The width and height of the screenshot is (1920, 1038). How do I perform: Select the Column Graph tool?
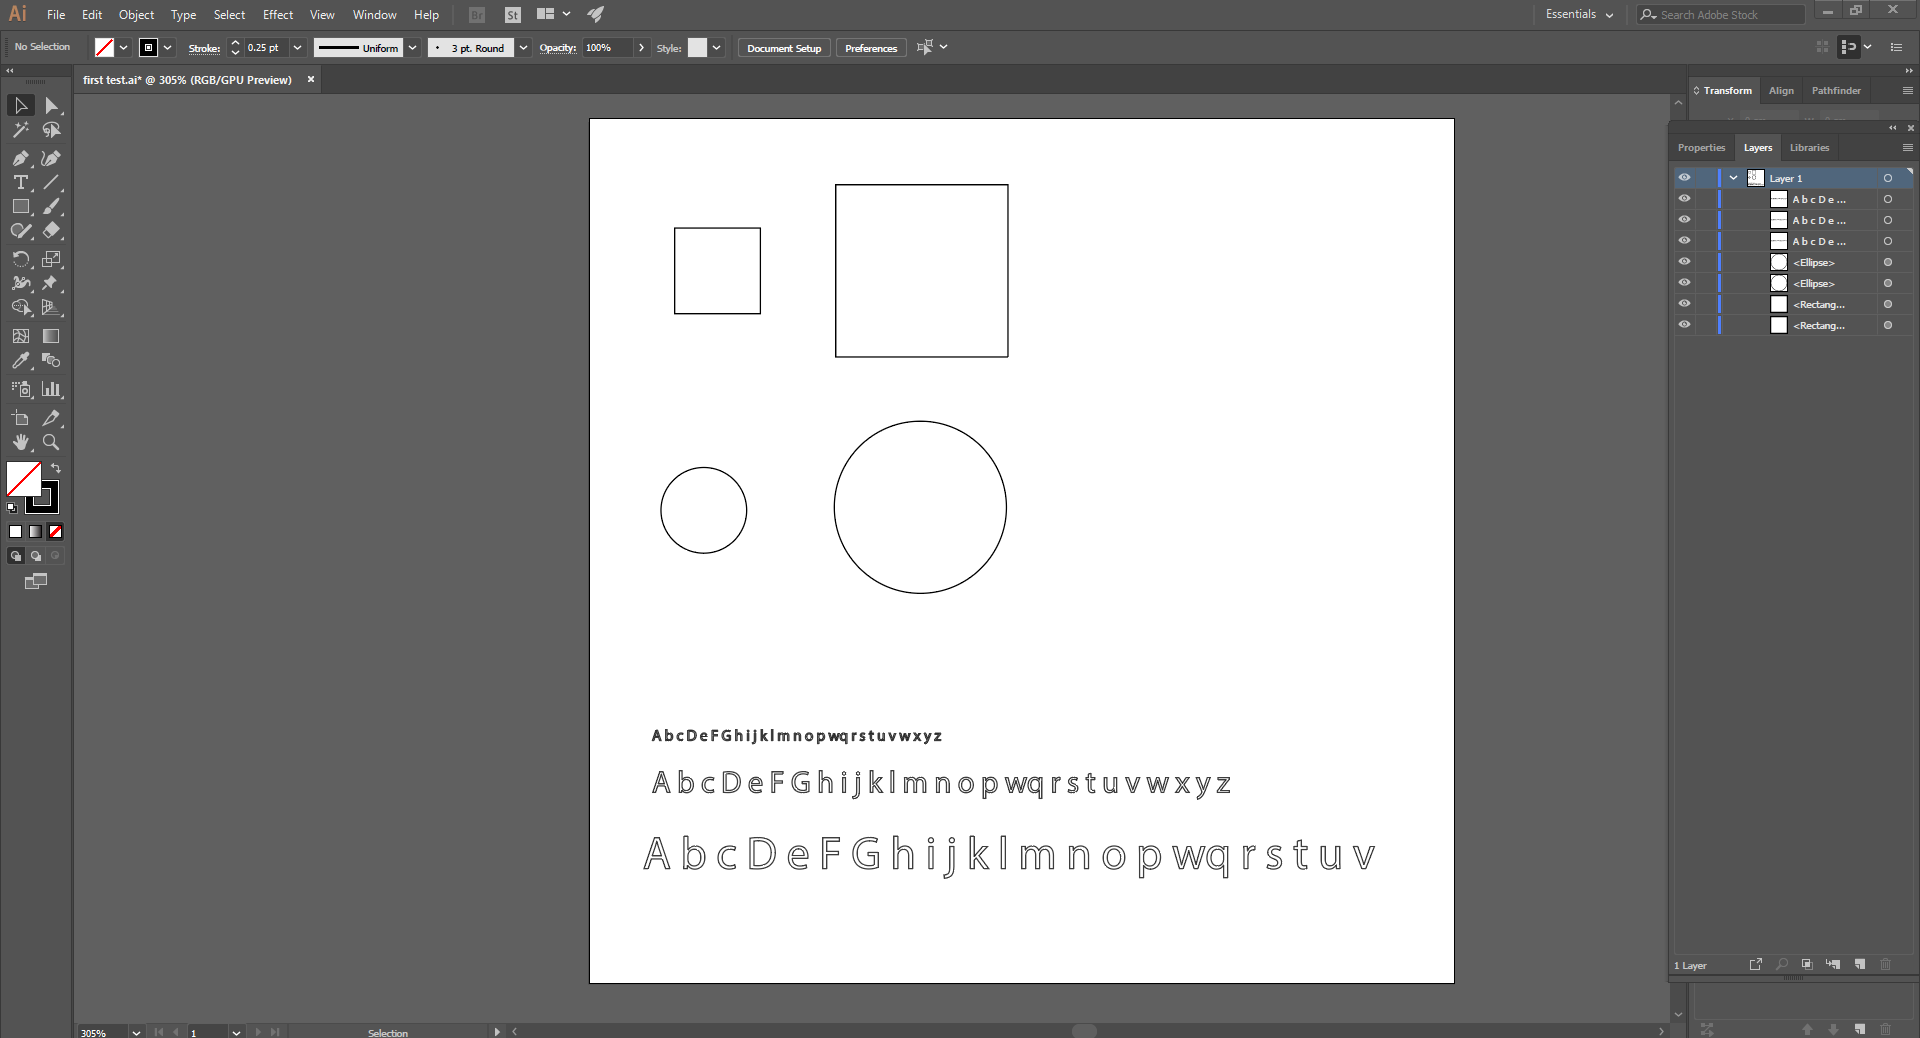click(x=51, y=389)
